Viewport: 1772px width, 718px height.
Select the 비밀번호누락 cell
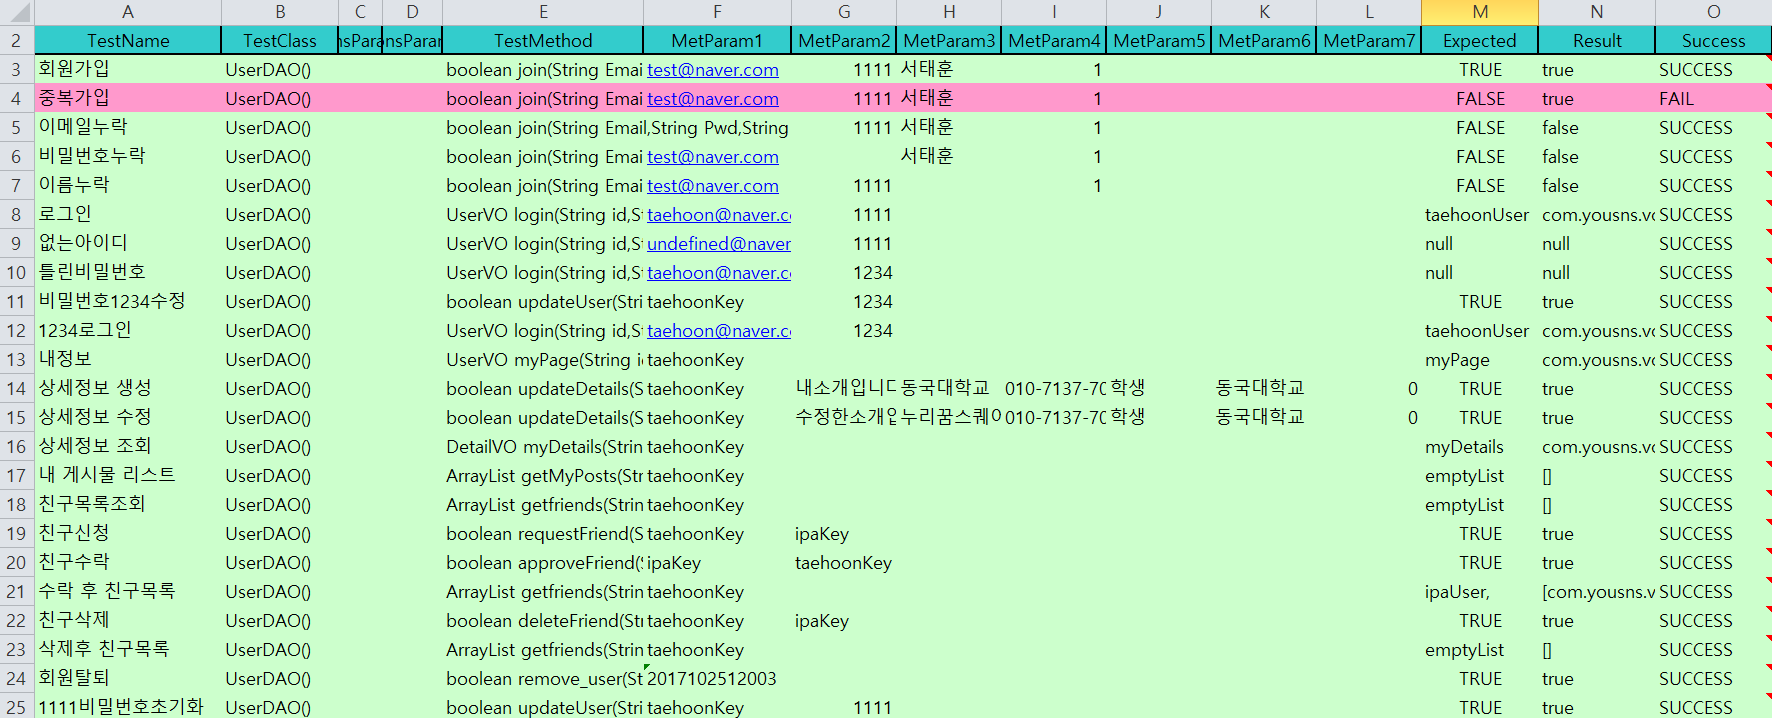pyautogui.click(x=128, y=157)
